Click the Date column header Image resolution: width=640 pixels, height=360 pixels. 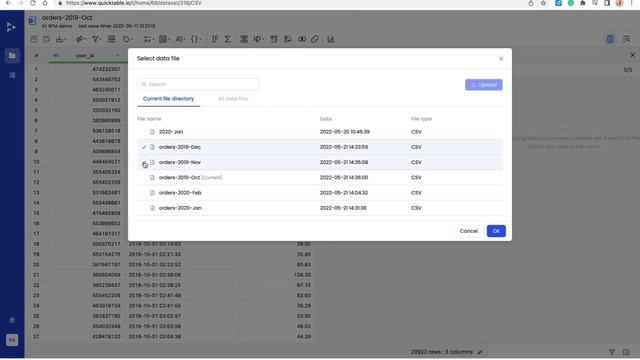tap(326, 119)
